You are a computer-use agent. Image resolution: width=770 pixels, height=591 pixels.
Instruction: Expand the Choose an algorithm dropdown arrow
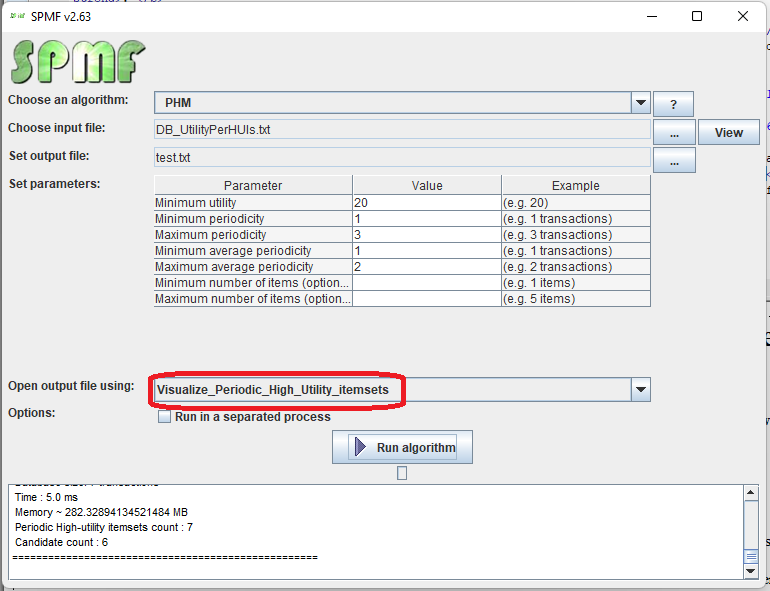click(640, 103)
